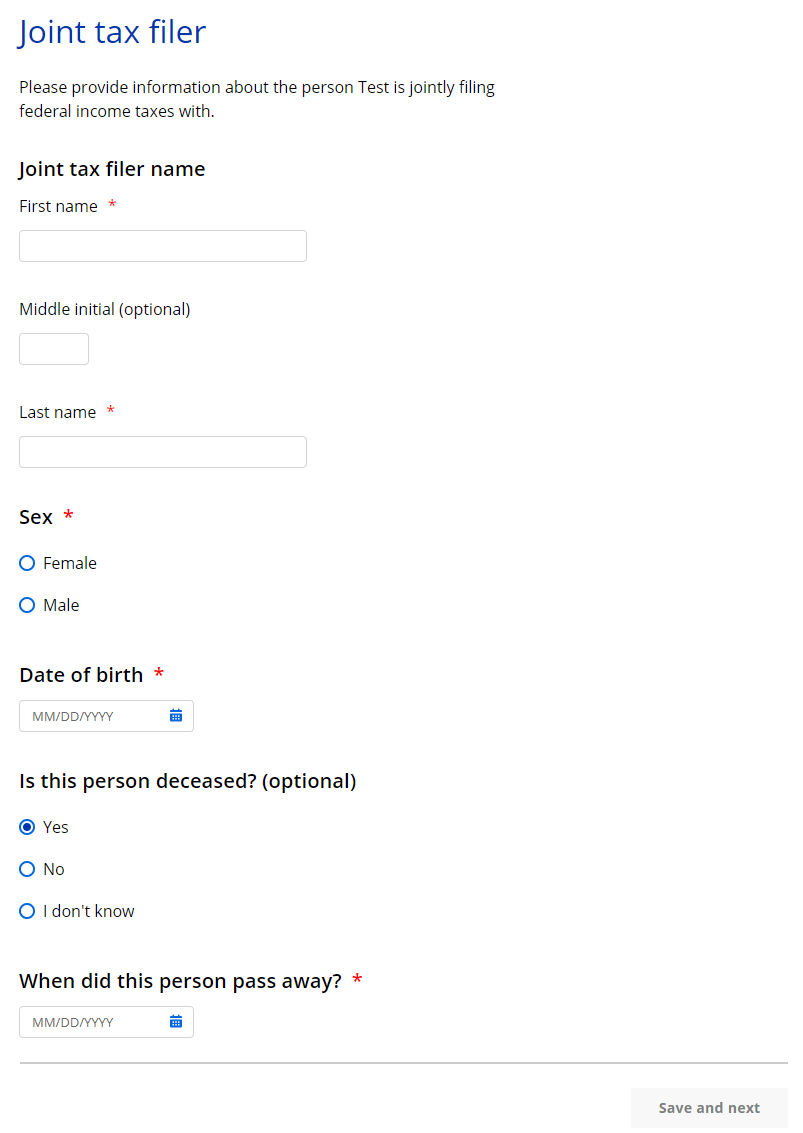Click the "First name" field label

[x=58, y=206]
